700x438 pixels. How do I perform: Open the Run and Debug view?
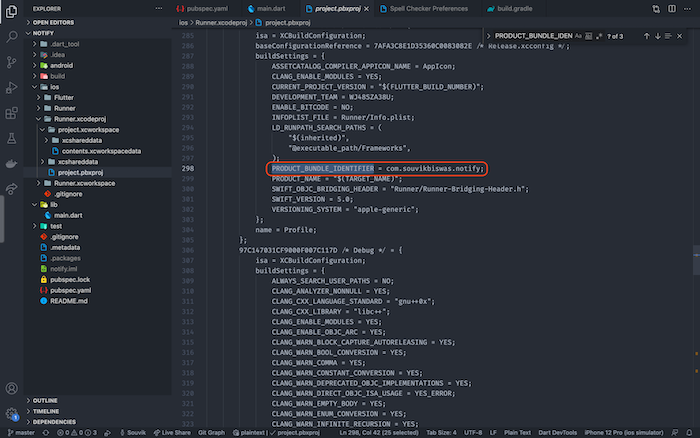click(12, 87)
